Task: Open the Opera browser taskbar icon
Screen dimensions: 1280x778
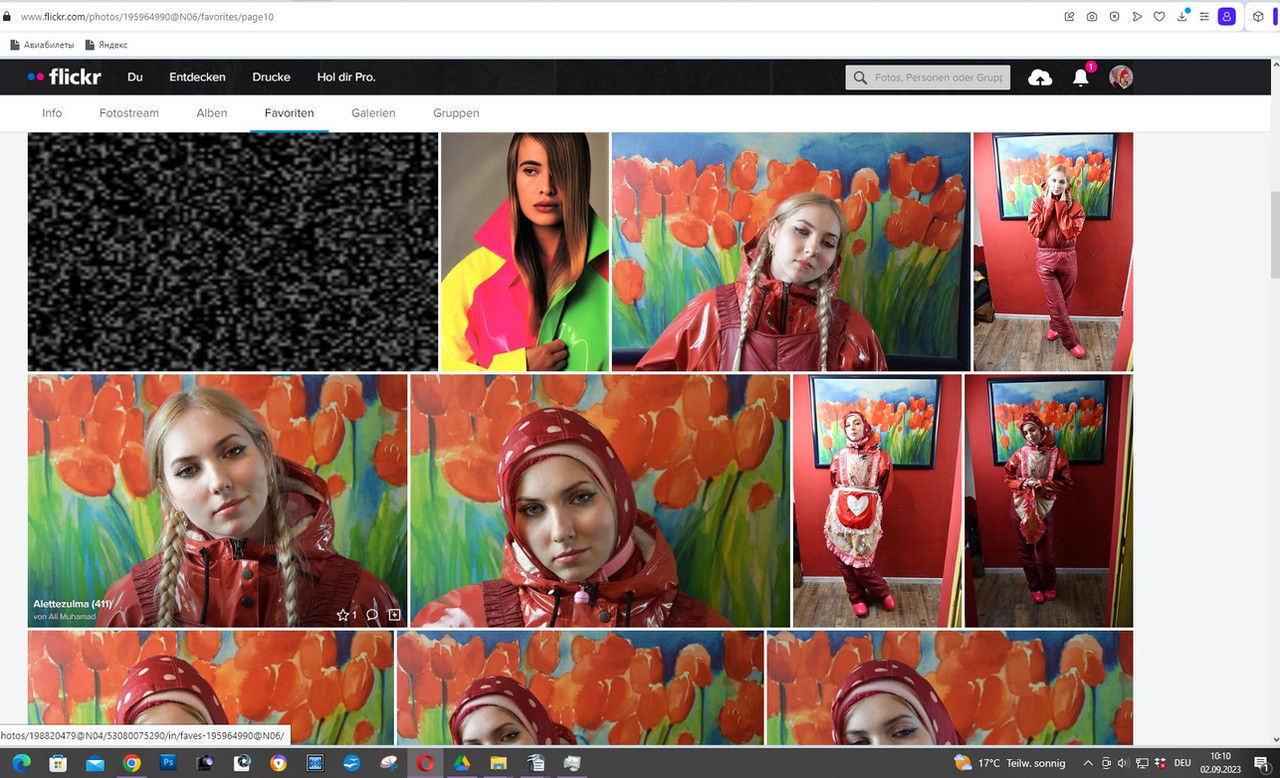Action: point(425,763)
